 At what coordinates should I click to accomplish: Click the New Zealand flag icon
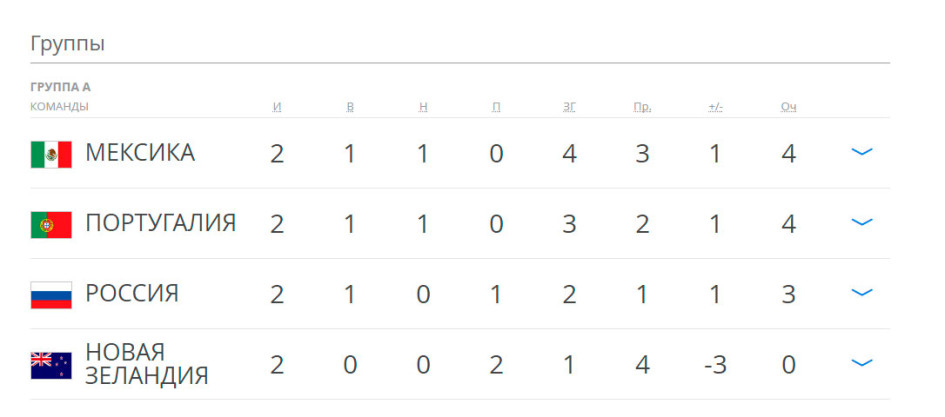pyautogui.click(x=51, y=366)
